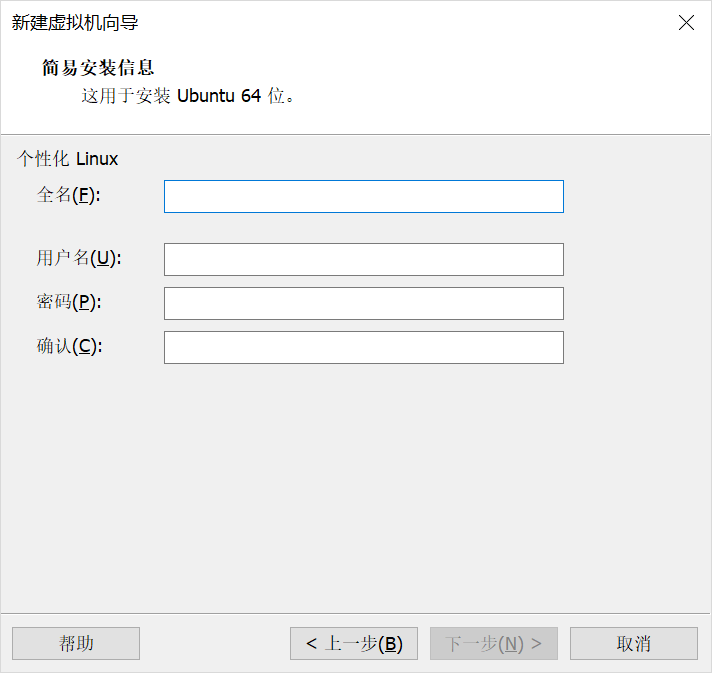Click the divider line below the header banner
The image size is (712, 673).
point(356,134)
